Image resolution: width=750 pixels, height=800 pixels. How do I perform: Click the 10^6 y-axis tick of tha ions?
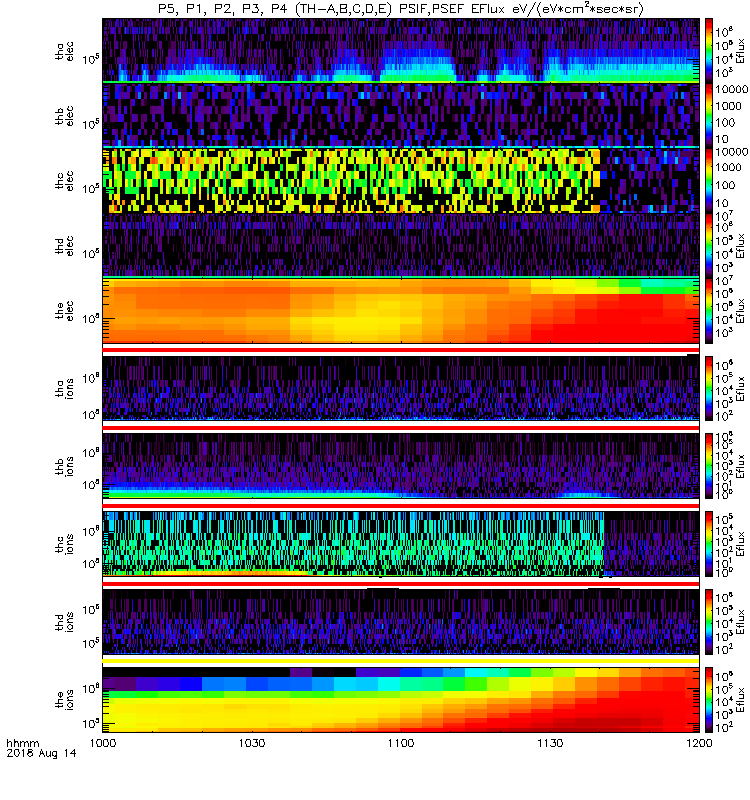(x=91, y=378)
